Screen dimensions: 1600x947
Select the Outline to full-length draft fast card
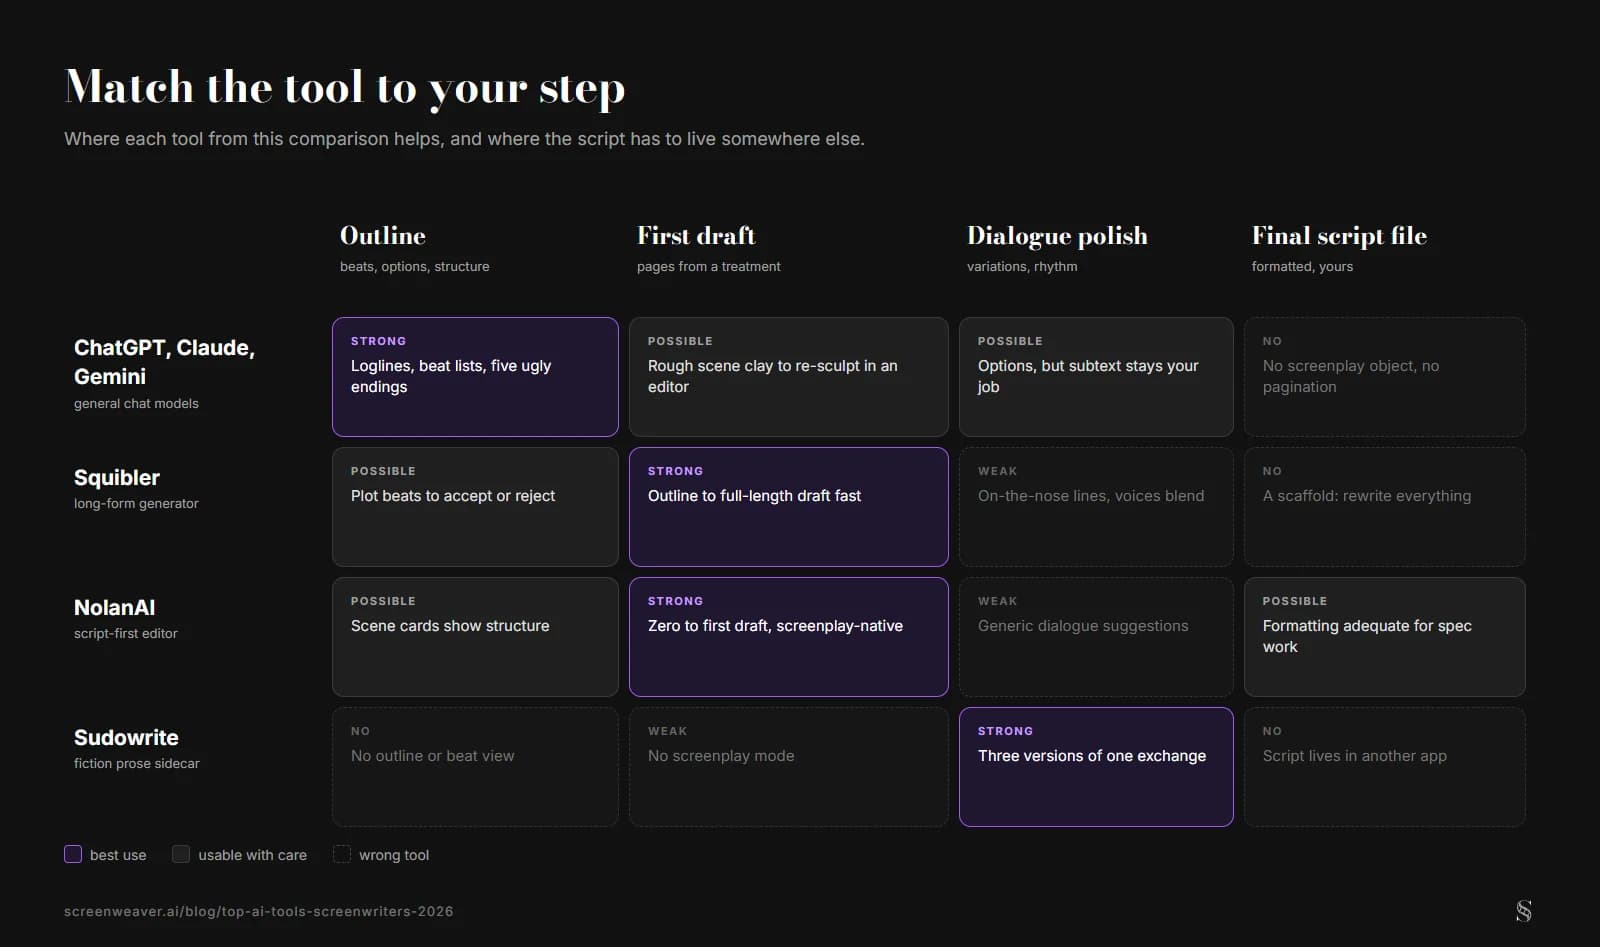789,507
